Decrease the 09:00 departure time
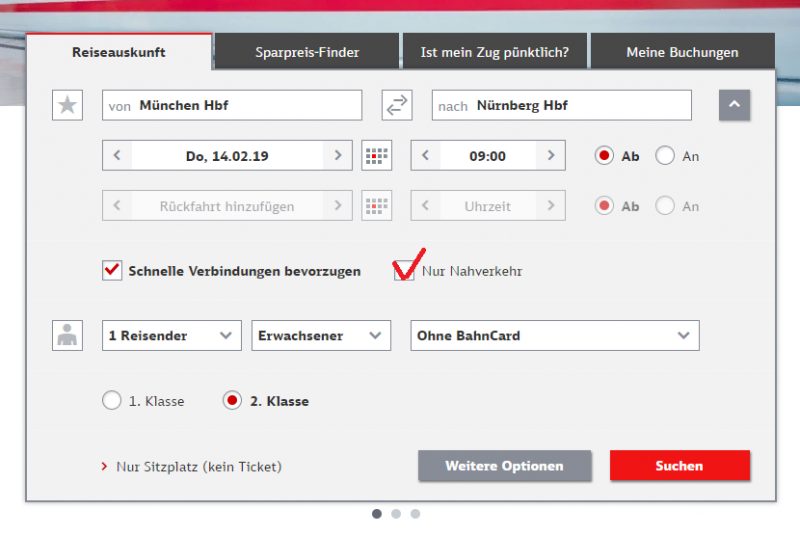Image resolution: width=800 pixels, height=536 pixels. coord(426,156)
